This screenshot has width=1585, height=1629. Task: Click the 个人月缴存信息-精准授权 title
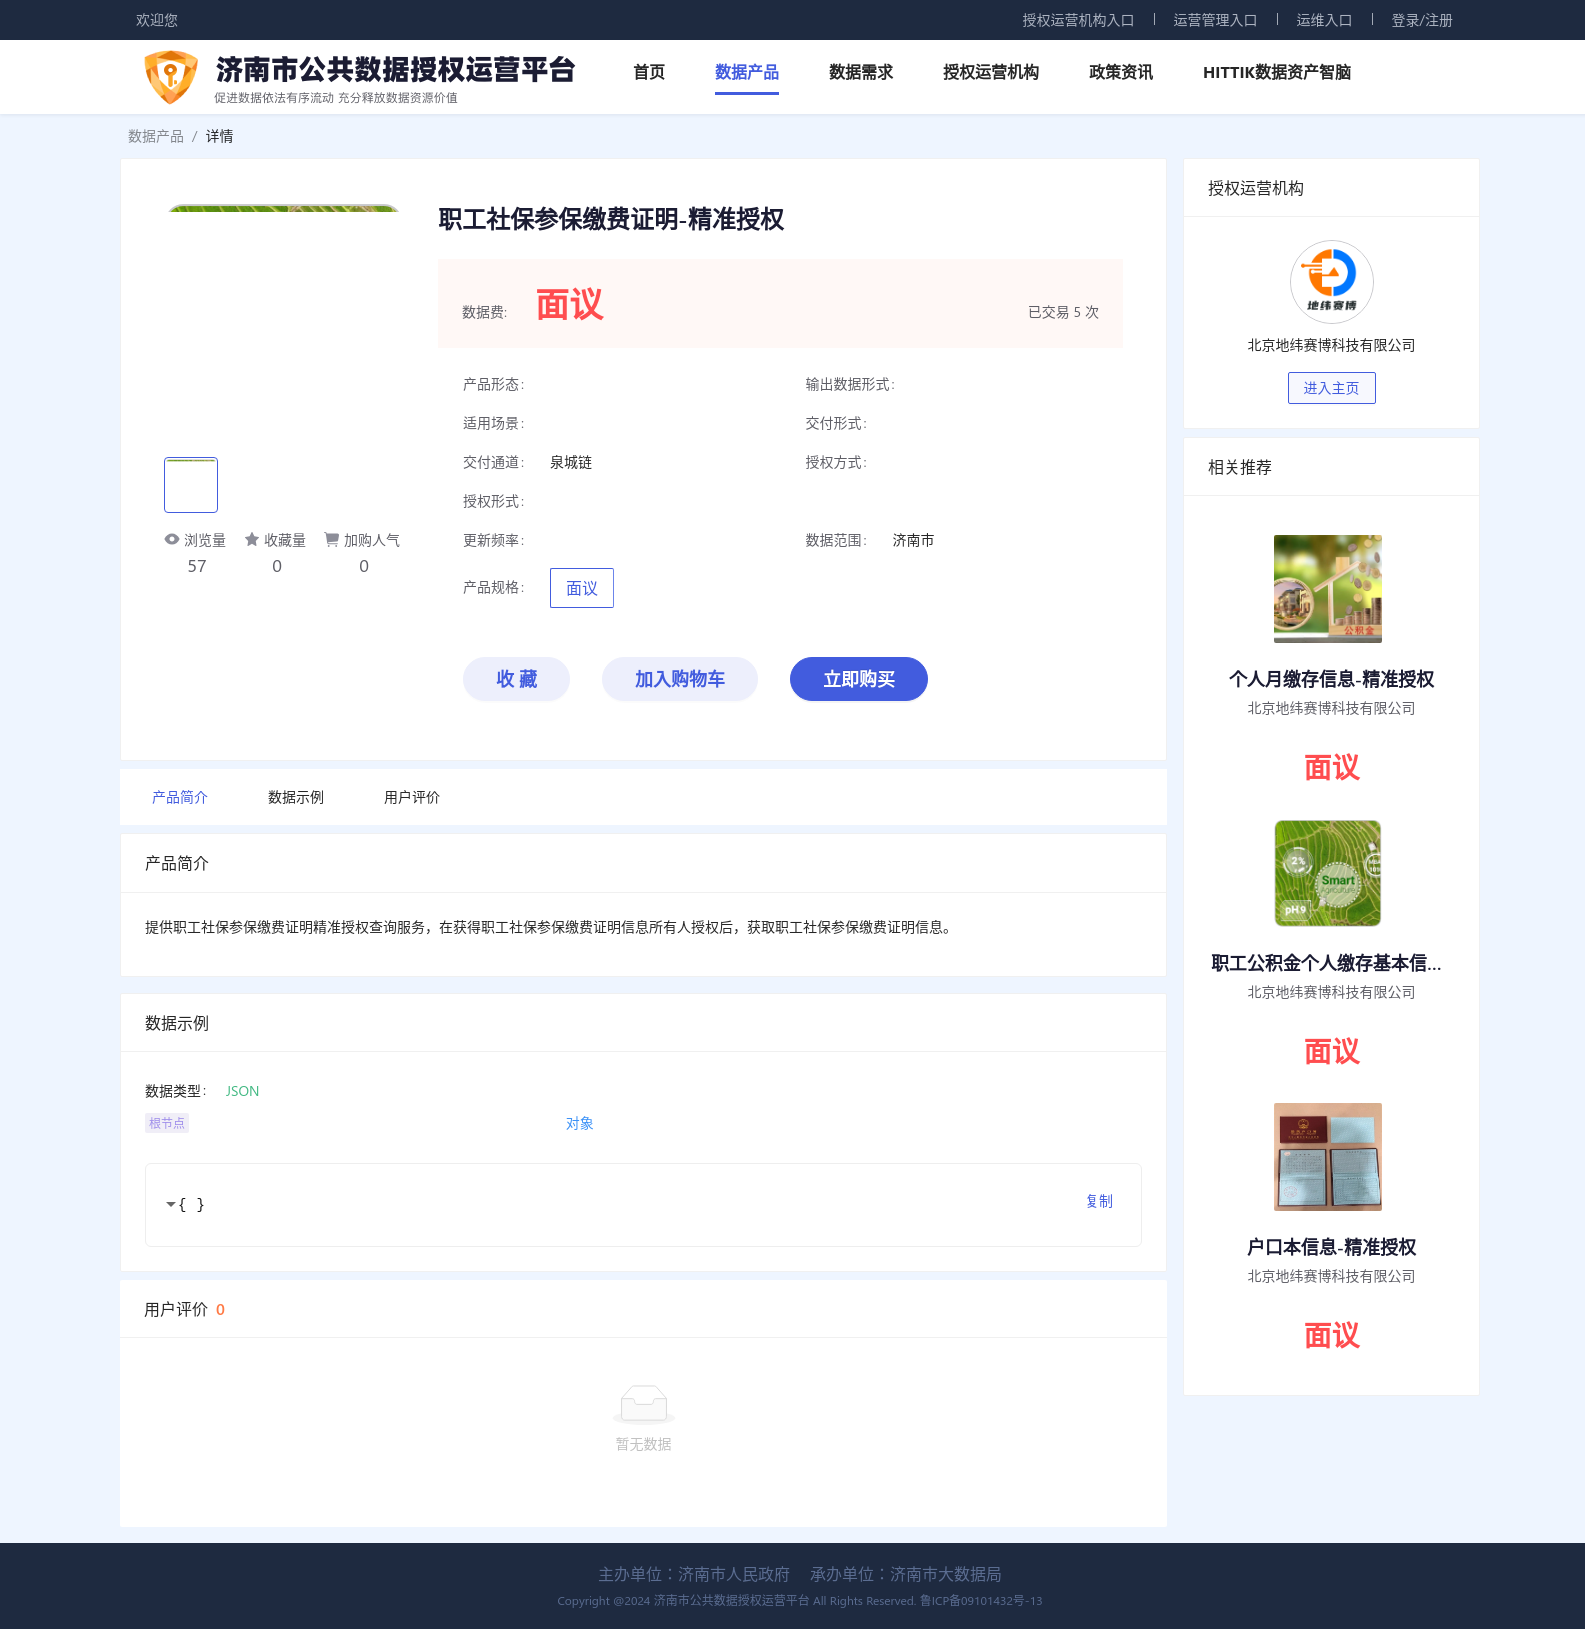coord(1331,679)
